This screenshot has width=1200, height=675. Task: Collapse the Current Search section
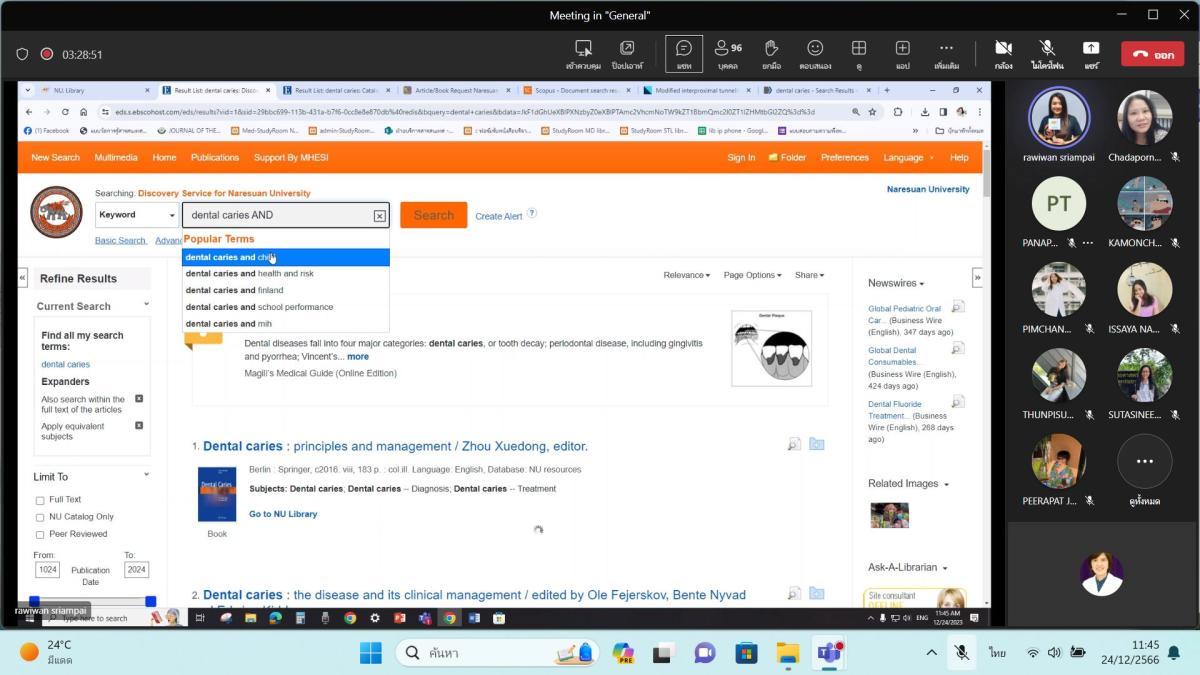[x=146, y=305]
